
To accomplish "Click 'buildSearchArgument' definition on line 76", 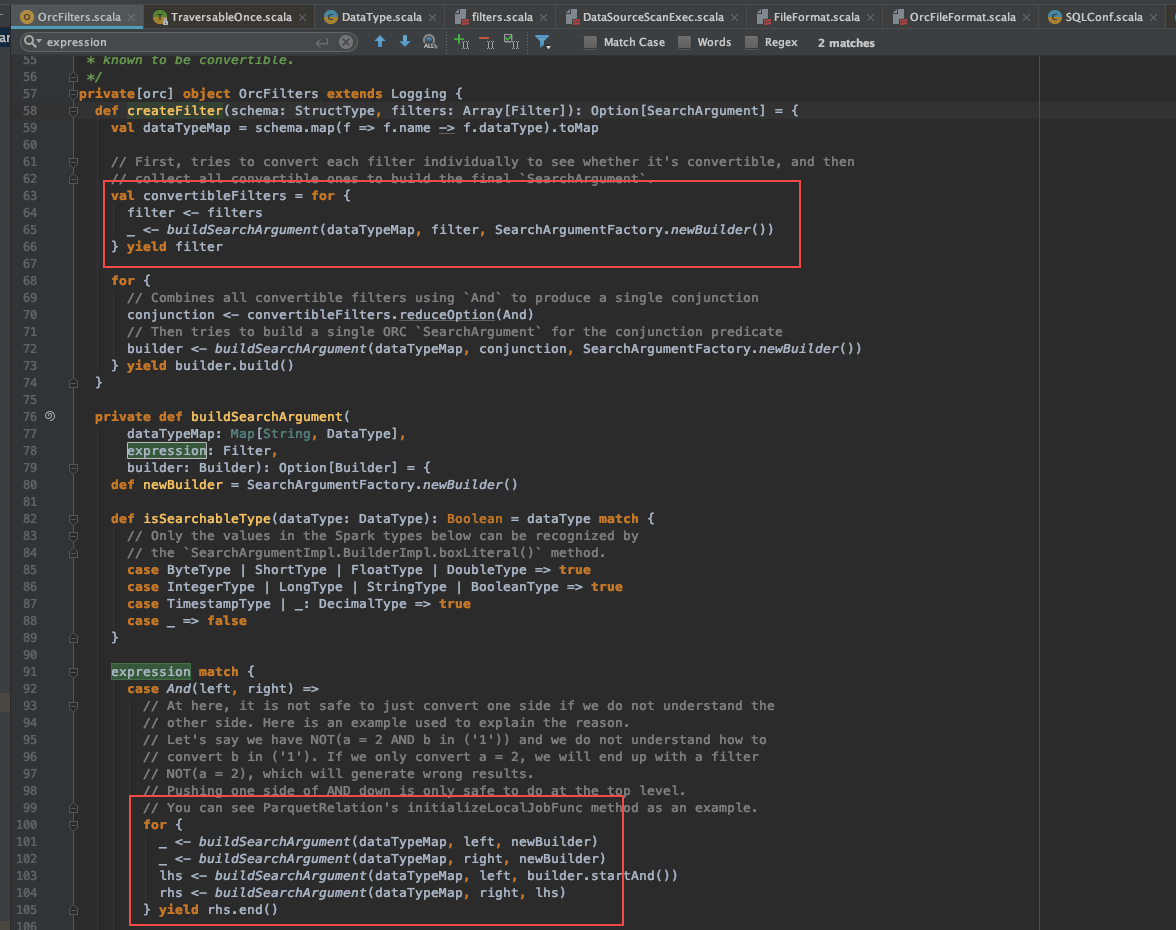I will click(266, 417).
